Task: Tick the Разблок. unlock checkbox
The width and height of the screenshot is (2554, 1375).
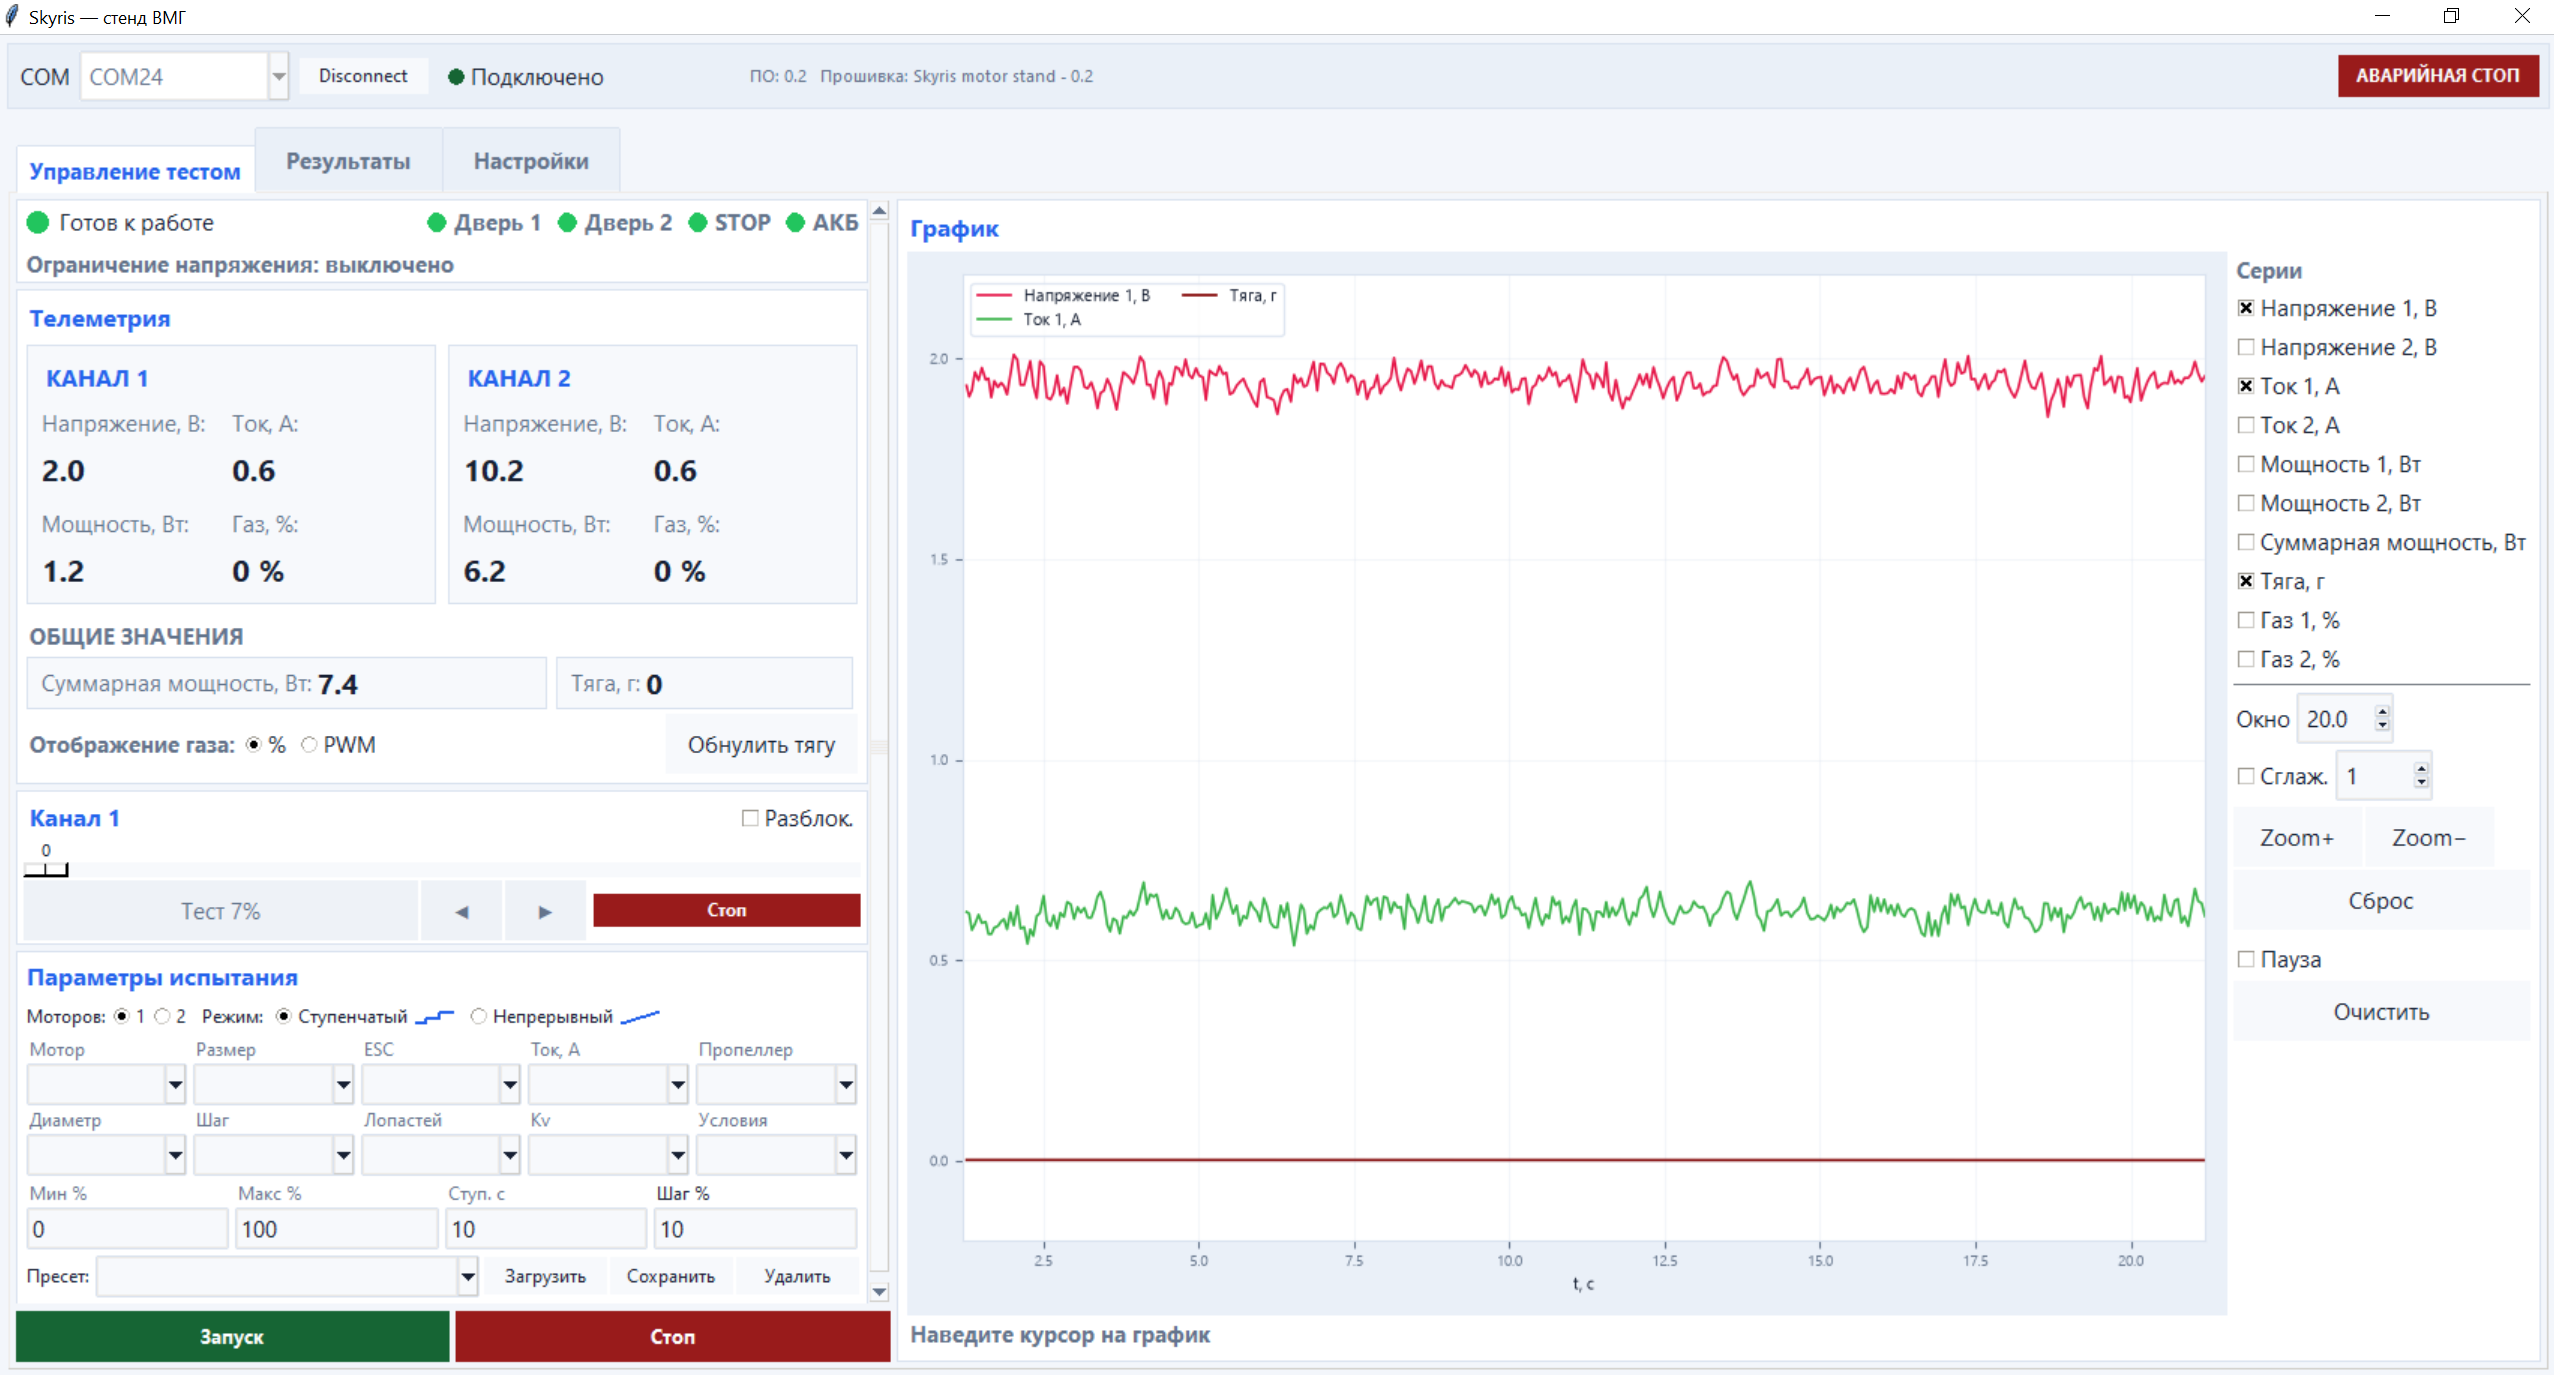Action: pyautogui.click(x=750, y=818)
